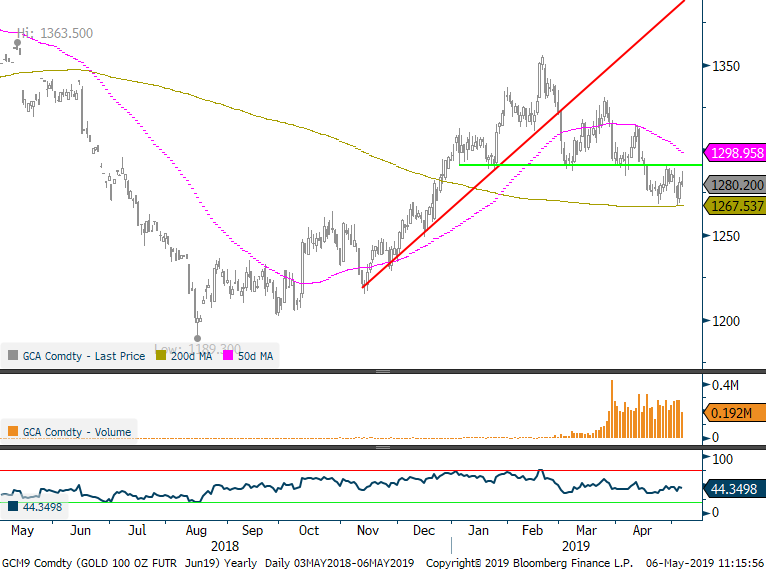Click the olive 200d MA legend swatch
Image resolution: width=766 pixels, height=571 pixels.
(x=161, y=356)
